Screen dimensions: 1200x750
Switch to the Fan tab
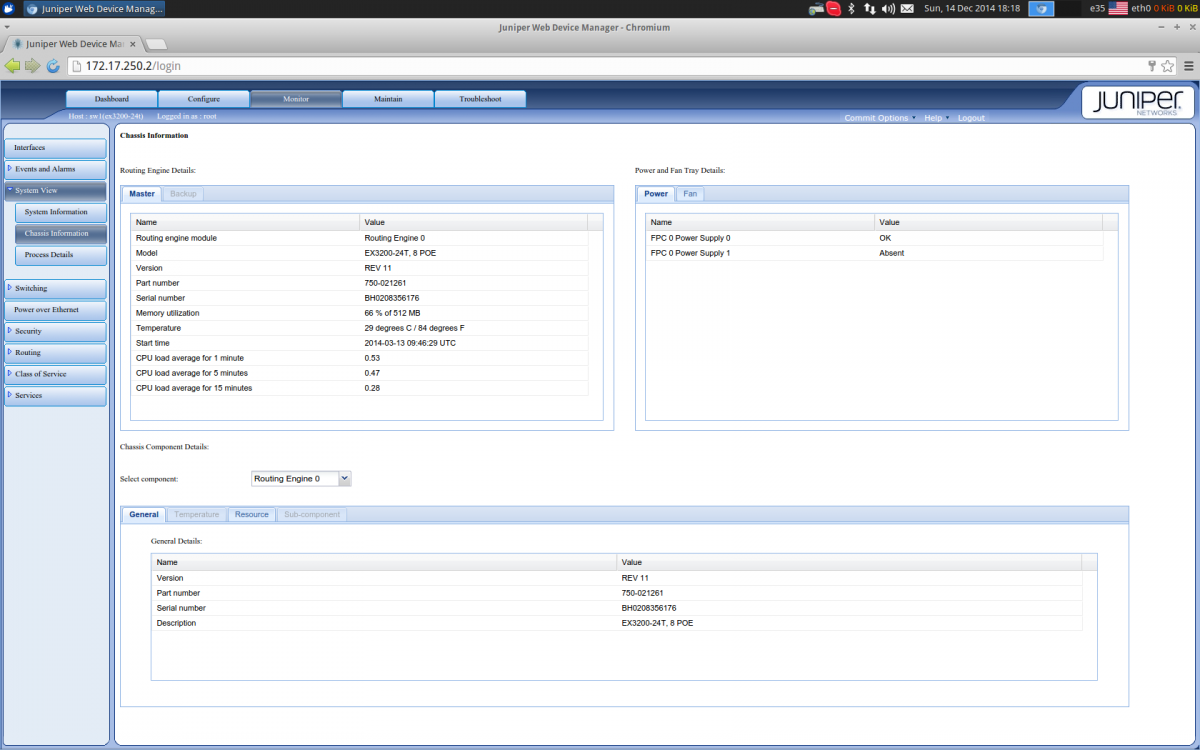(690, 193)
